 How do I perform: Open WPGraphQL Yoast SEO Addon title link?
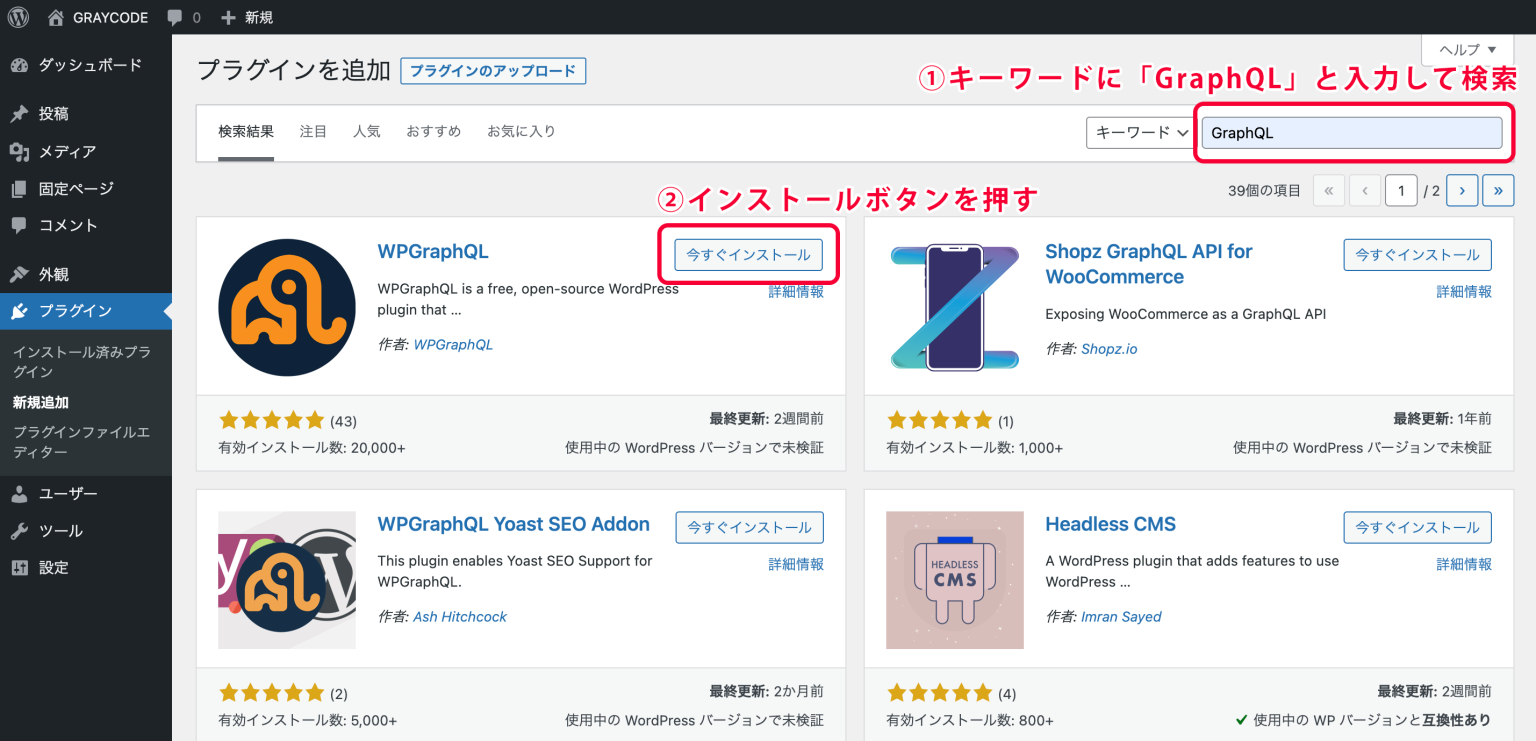pyautogui.click(x=513, y=524)
